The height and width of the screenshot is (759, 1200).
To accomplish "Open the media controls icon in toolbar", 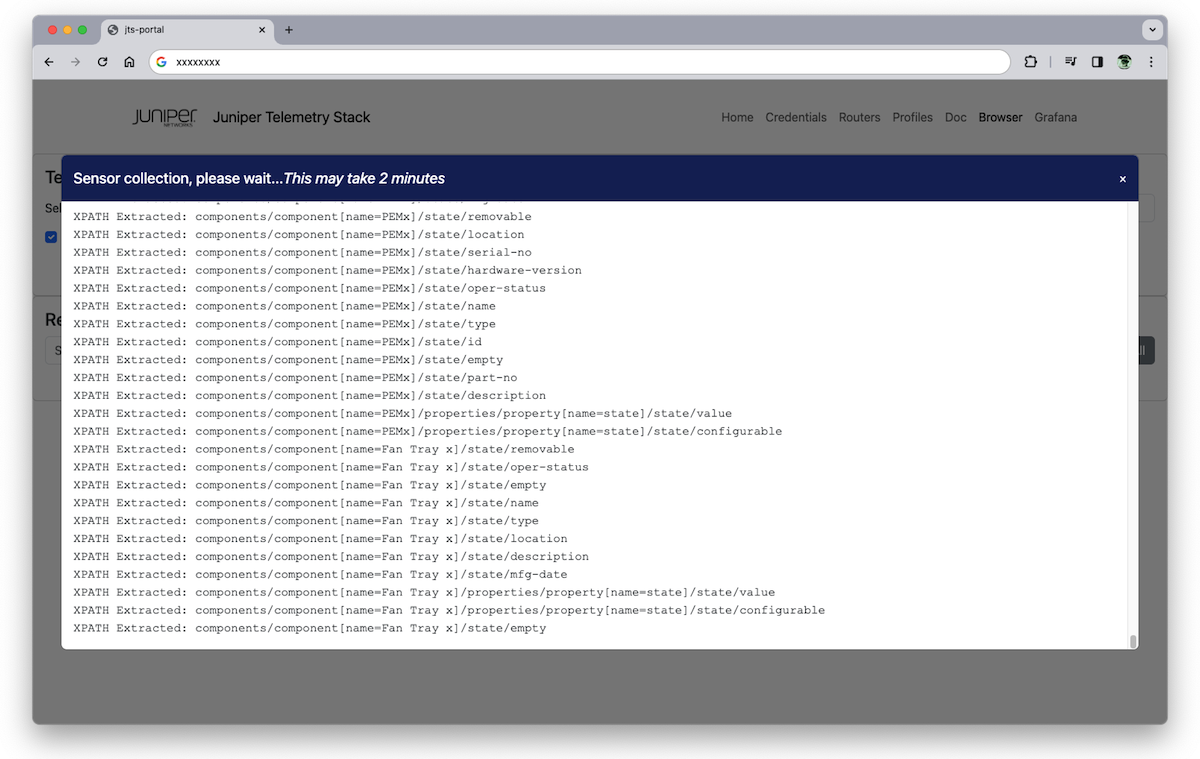I will (x=1070, y=61).
